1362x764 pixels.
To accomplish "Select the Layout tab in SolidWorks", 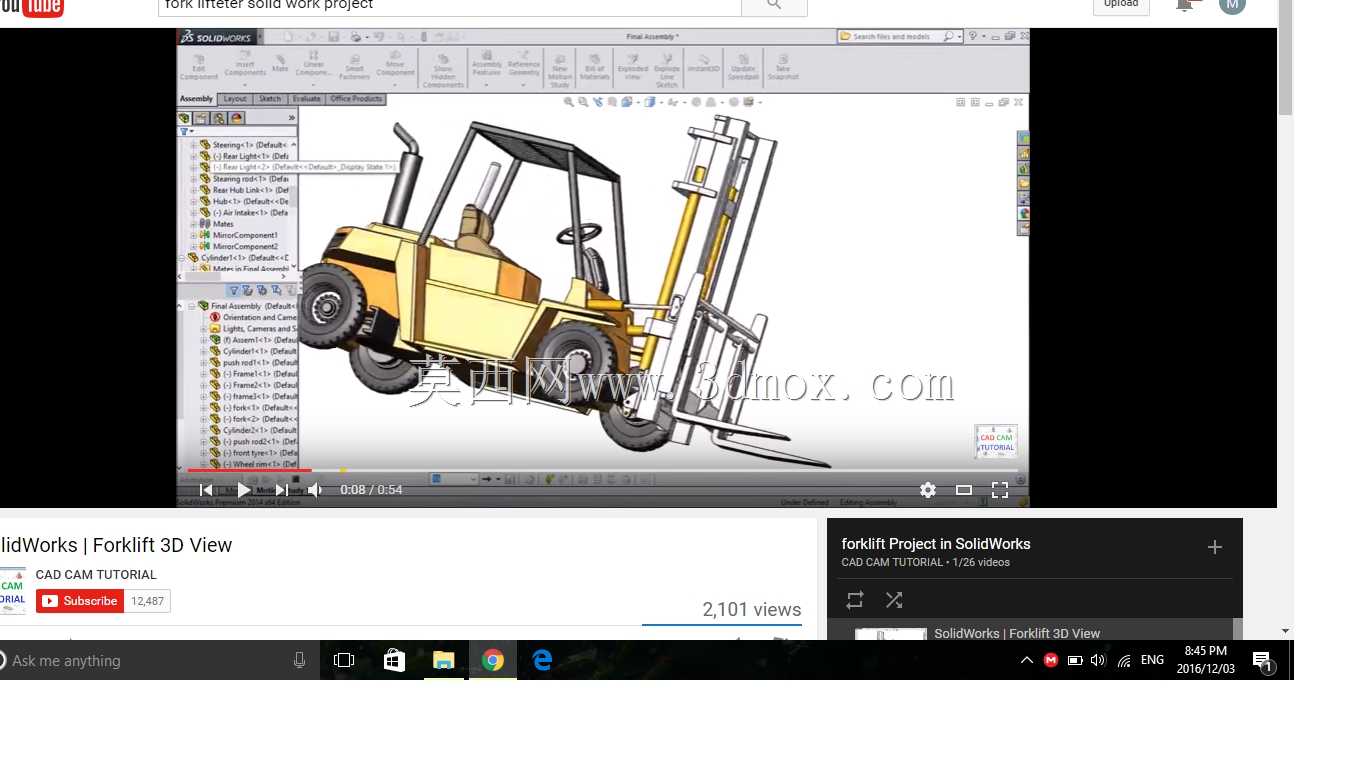I will pos(235,99).
